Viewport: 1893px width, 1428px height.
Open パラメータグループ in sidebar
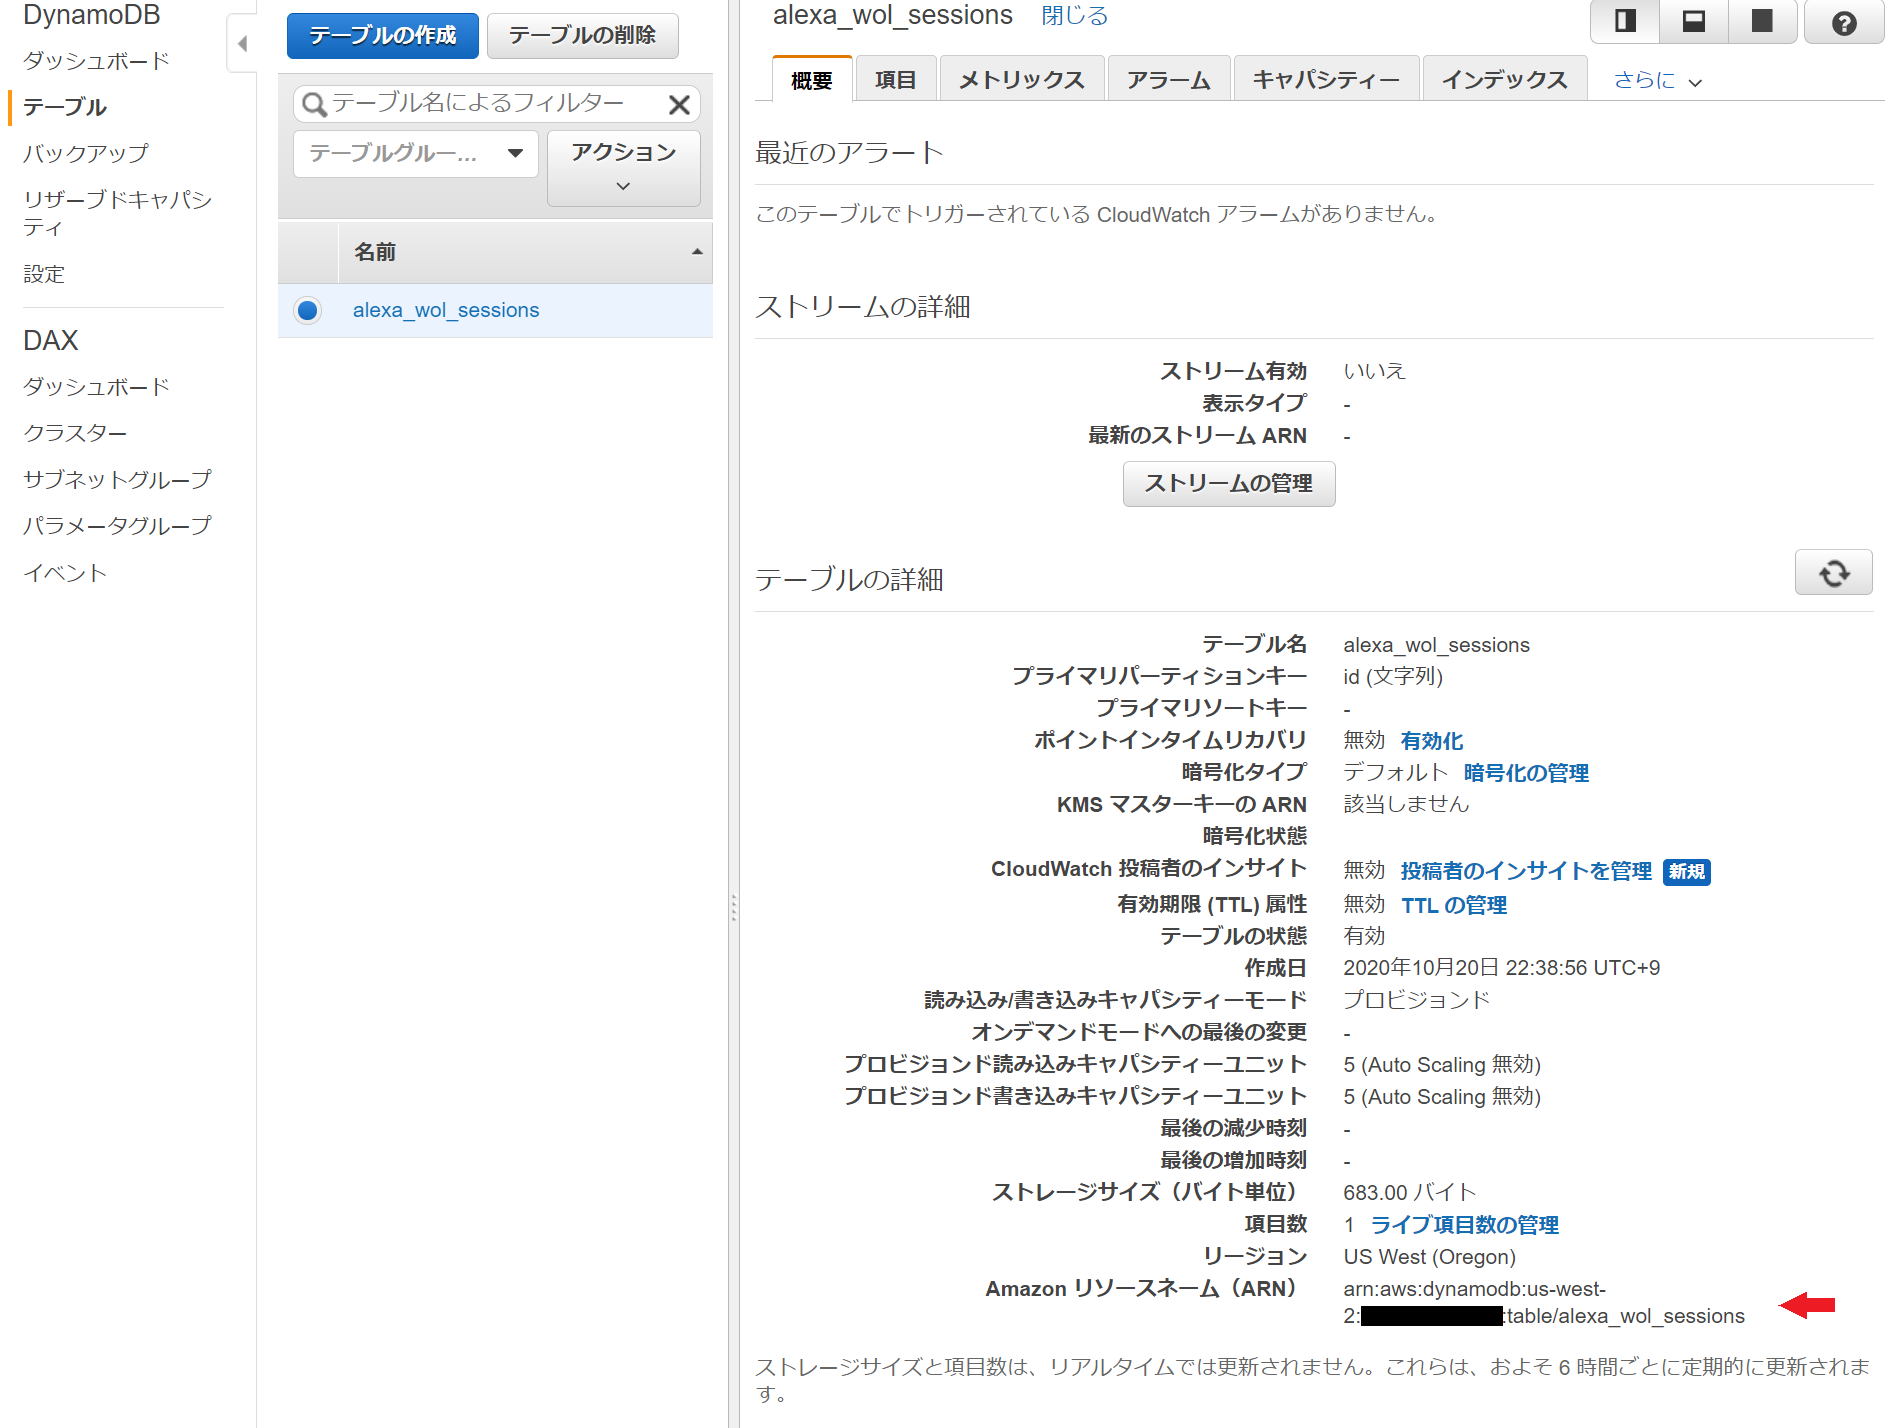117,525
